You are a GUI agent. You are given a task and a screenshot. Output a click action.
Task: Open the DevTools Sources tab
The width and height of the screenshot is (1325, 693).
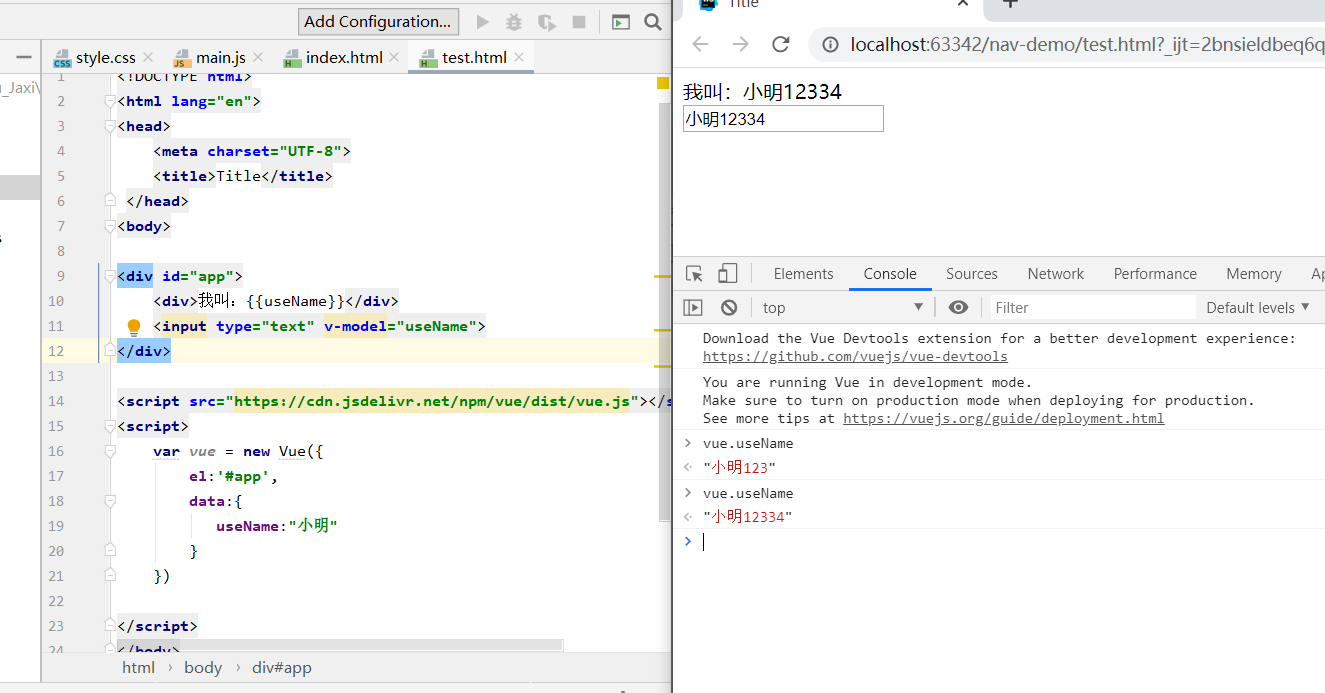(972, 274)
